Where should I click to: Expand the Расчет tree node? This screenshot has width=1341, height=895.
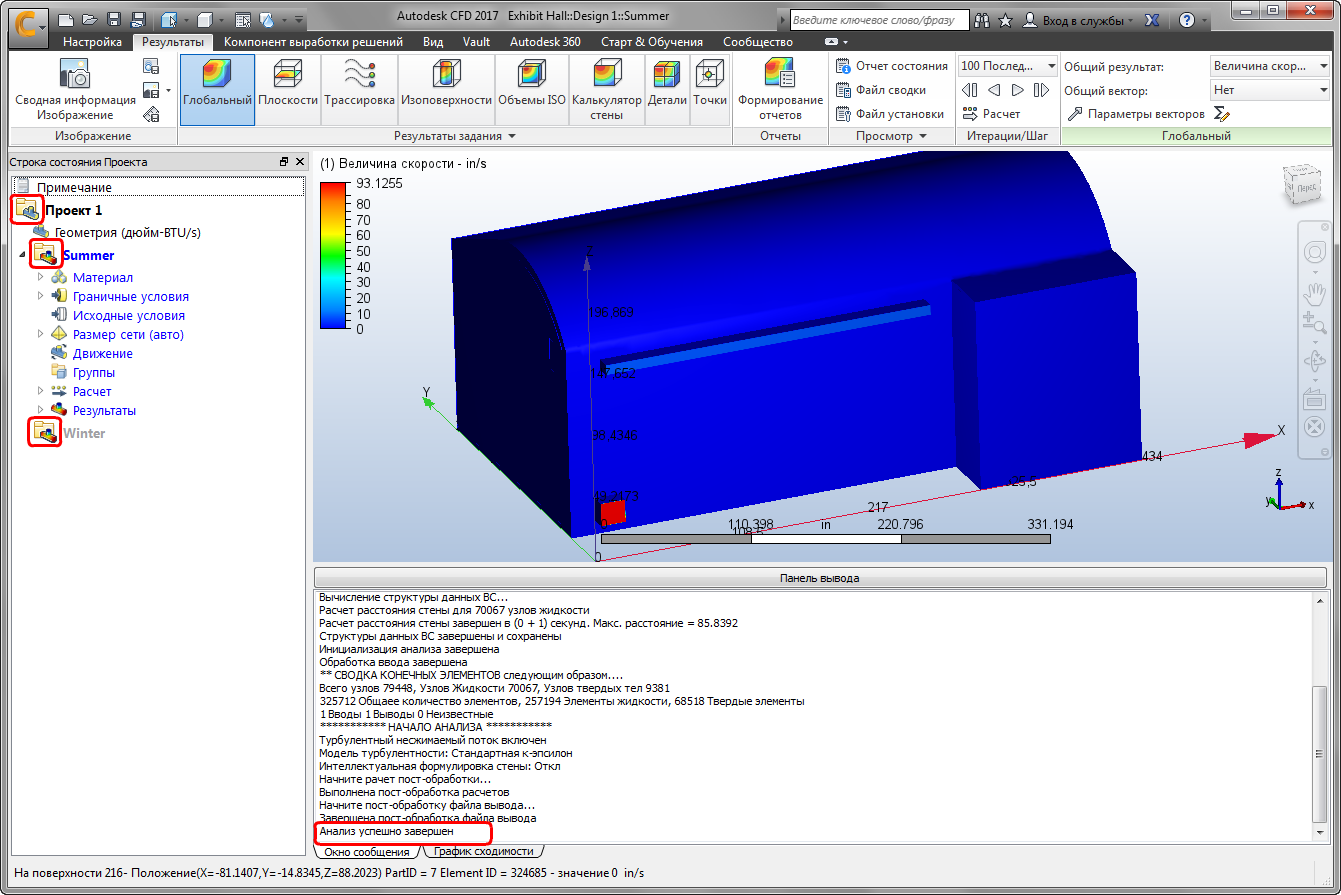(x=41, y=391)
